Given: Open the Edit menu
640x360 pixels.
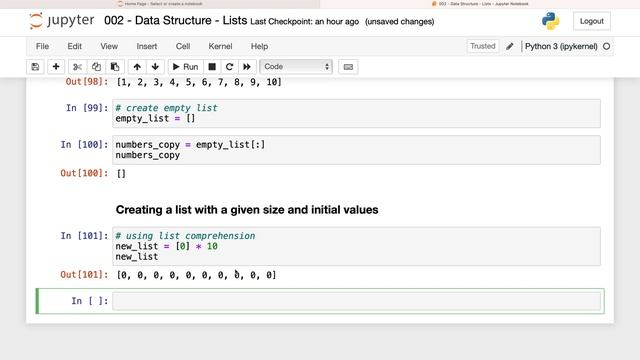Looking at the screenshot, I should coord(75,46).
